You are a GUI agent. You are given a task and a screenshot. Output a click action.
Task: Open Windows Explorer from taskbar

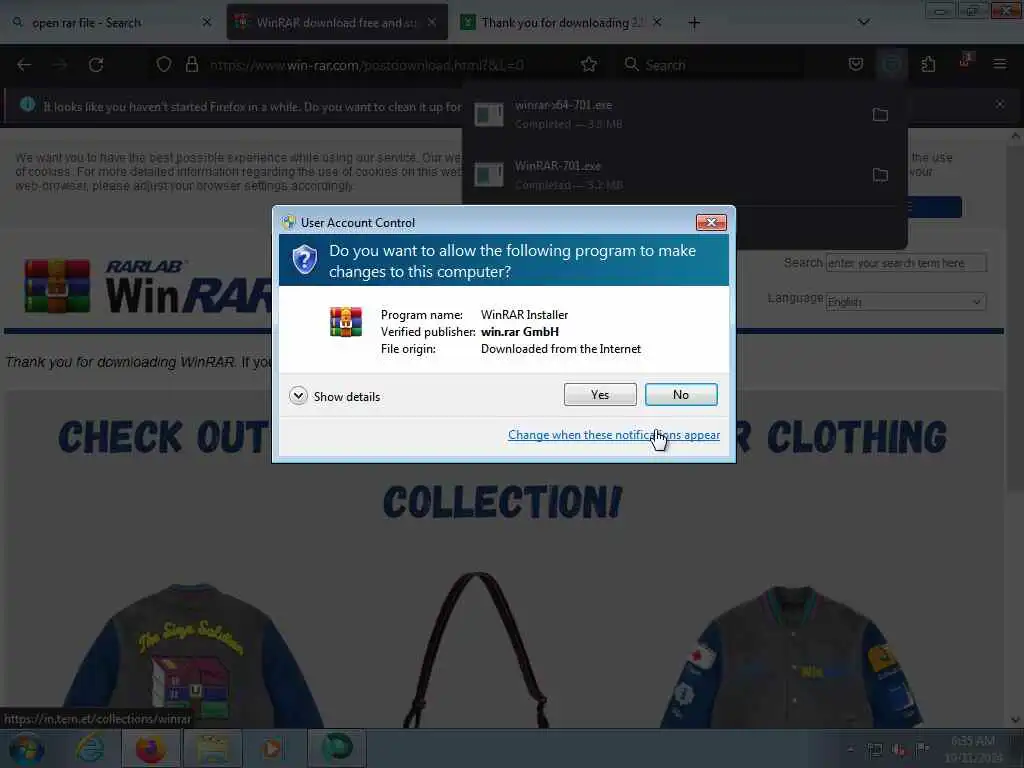[x=212, y=749]
